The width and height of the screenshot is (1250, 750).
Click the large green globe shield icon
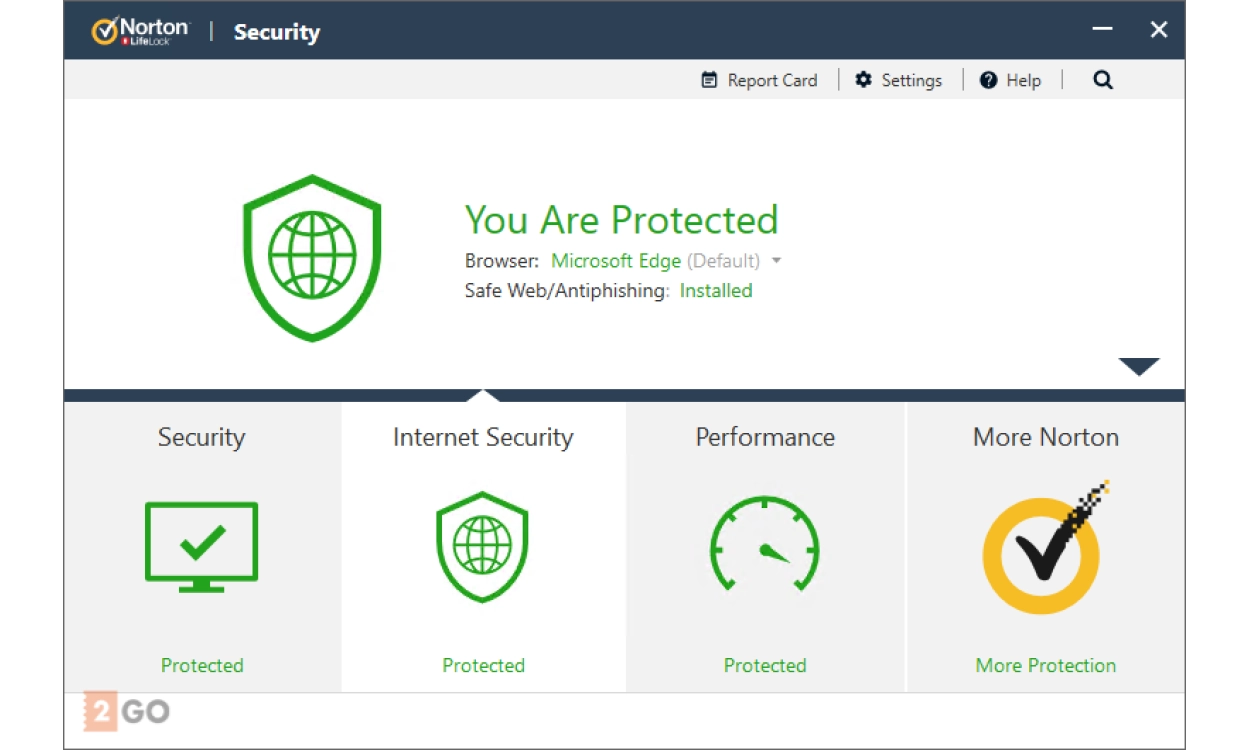(312, 257)
